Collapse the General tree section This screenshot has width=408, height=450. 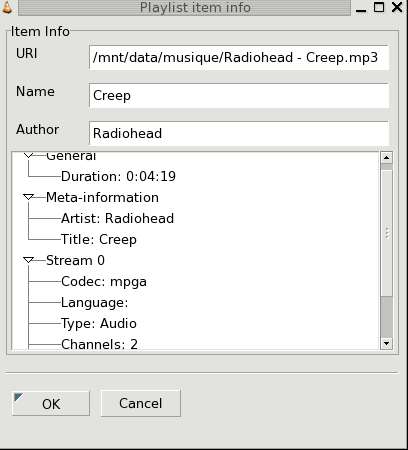click(29, 155)
